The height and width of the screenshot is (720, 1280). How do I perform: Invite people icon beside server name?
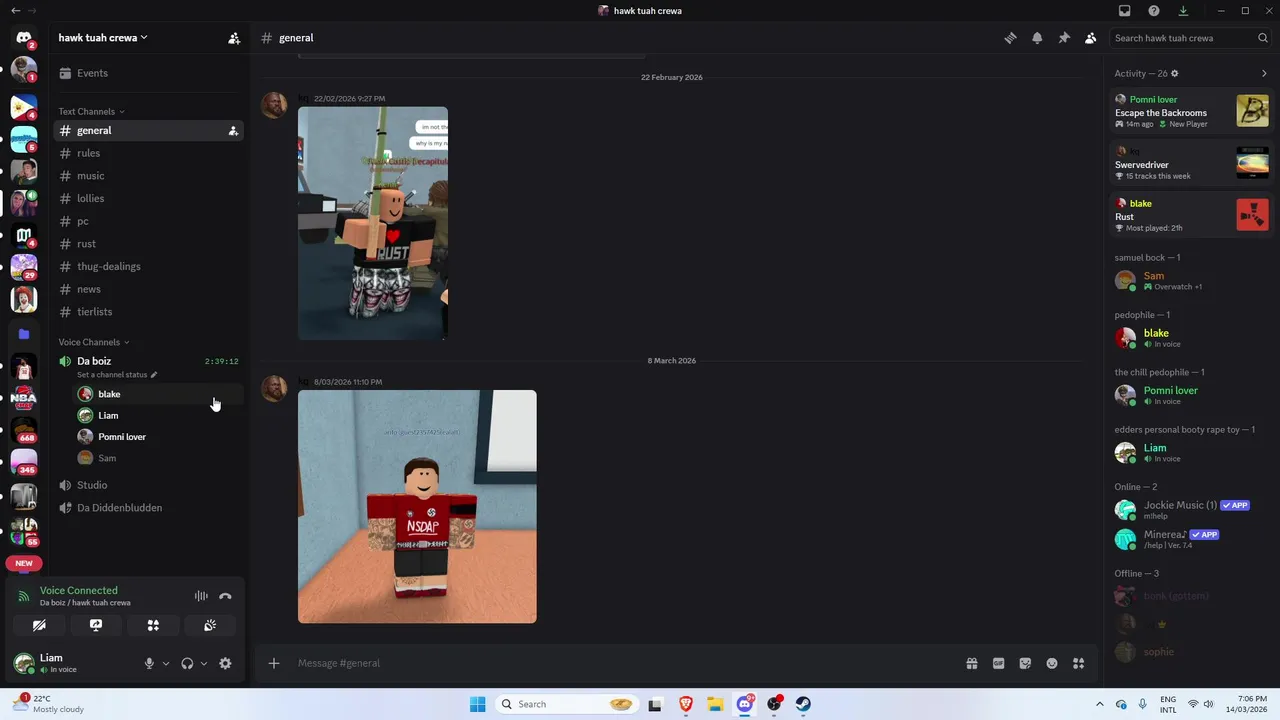click(234, 38)
